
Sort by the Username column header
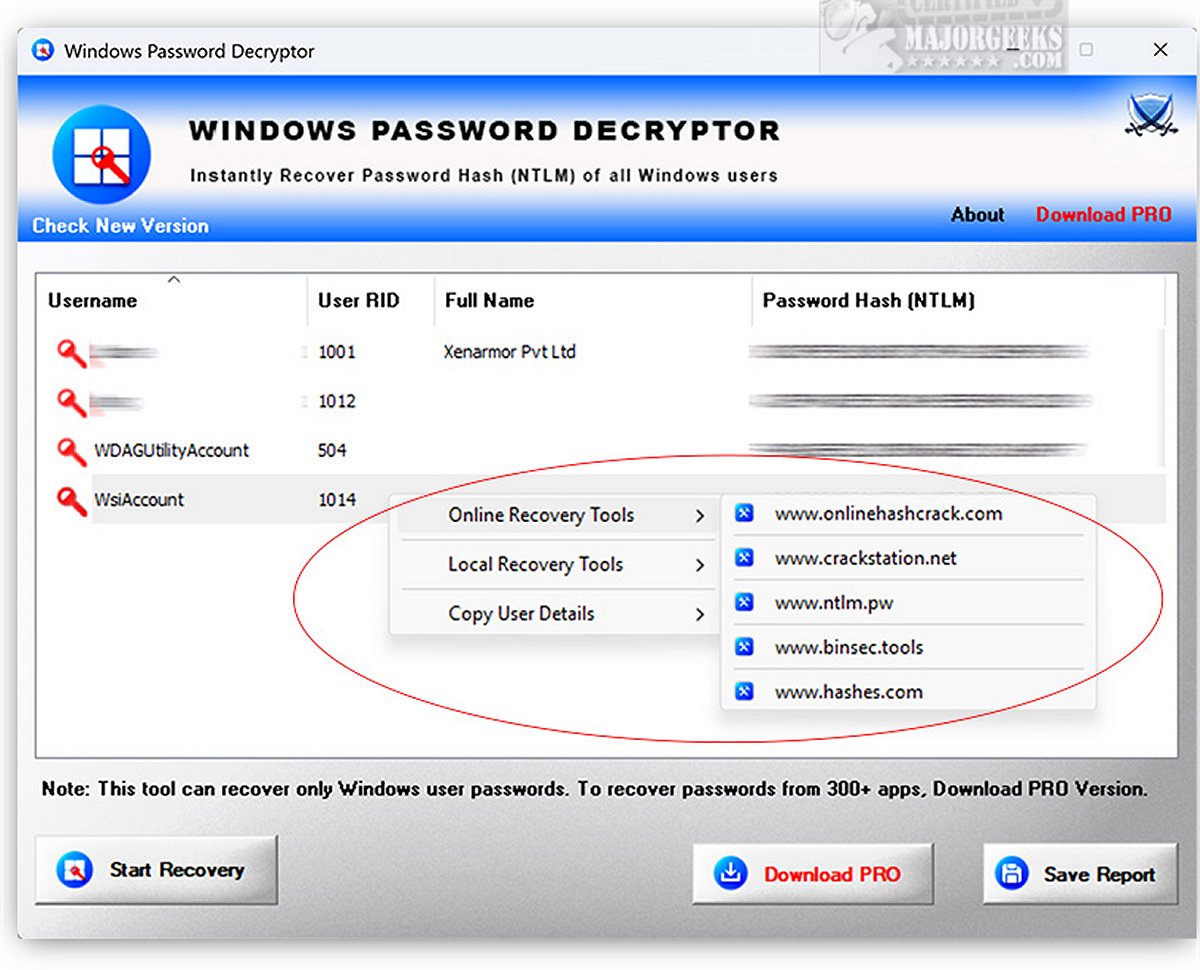click(x=172, y=300)
